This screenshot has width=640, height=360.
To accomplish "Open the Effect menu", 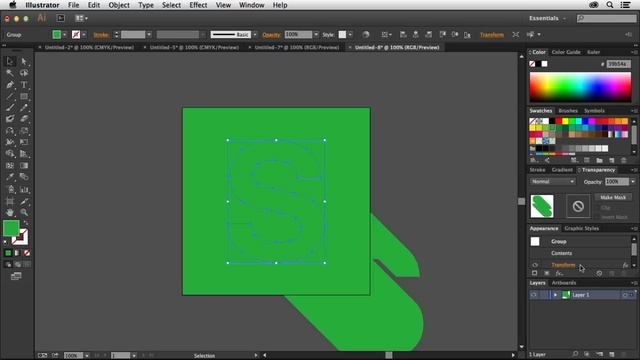I will 198,5.
